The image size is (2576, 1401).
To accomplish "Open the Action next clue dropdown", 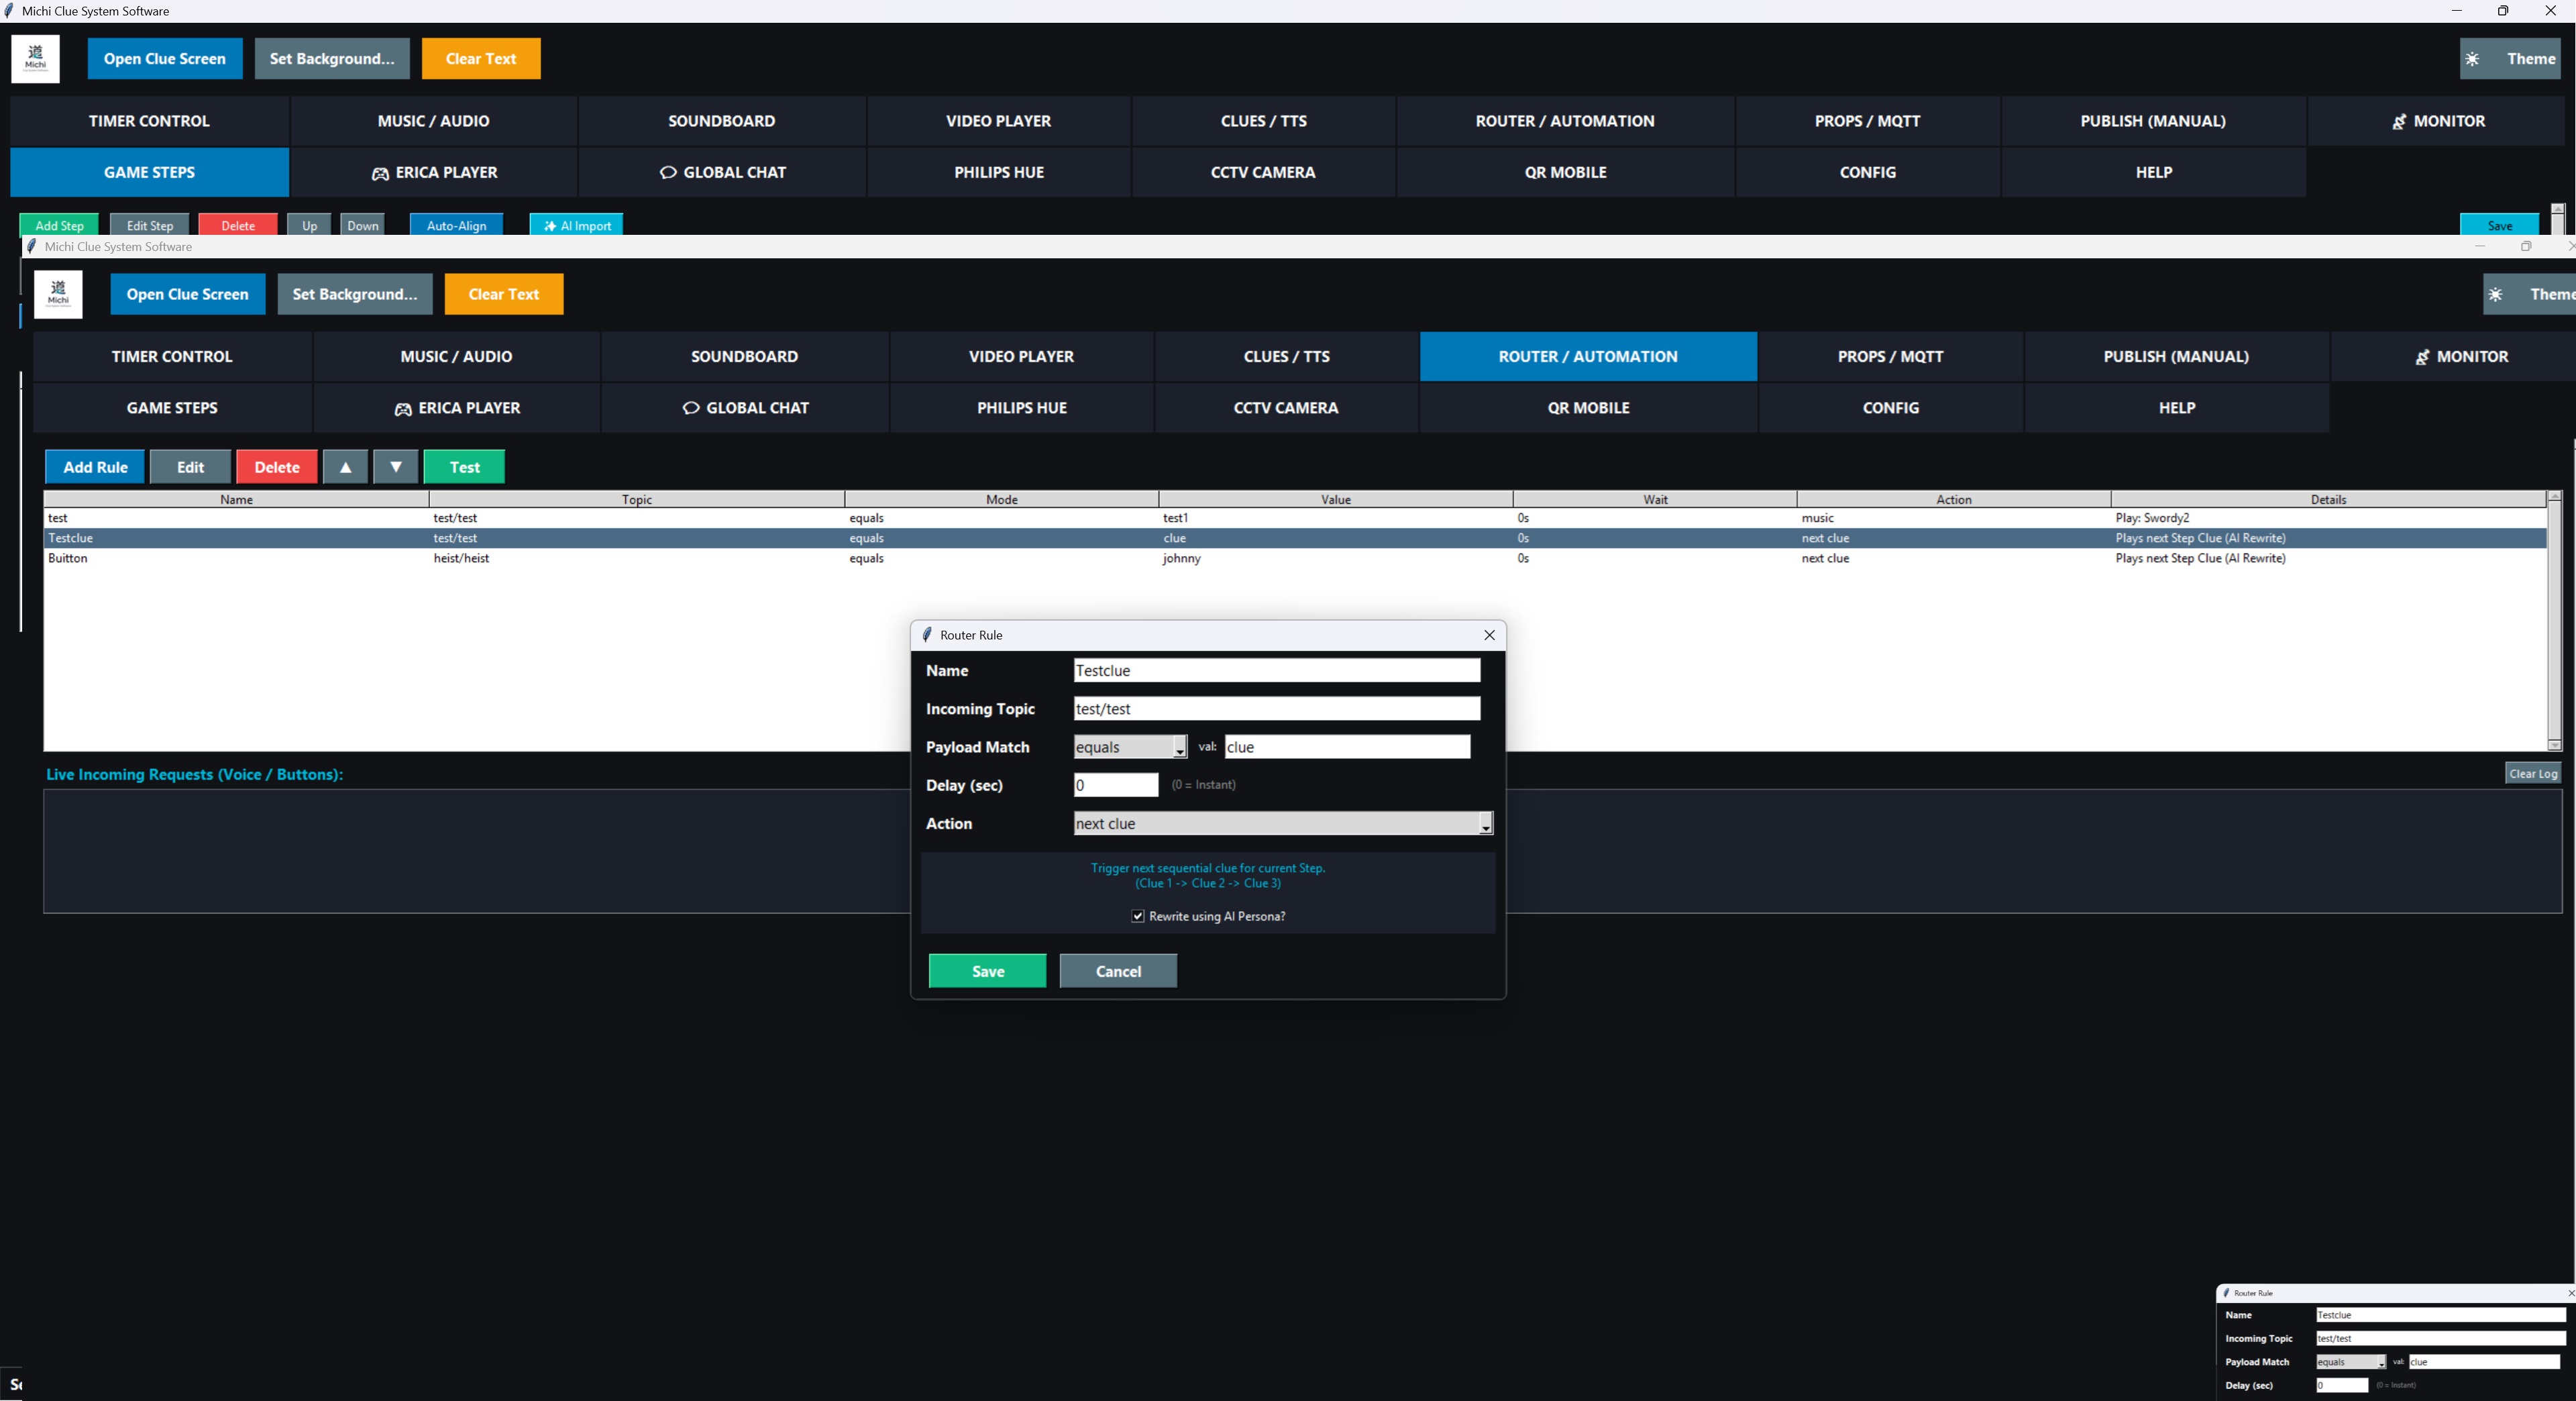I will [1485, 824].
